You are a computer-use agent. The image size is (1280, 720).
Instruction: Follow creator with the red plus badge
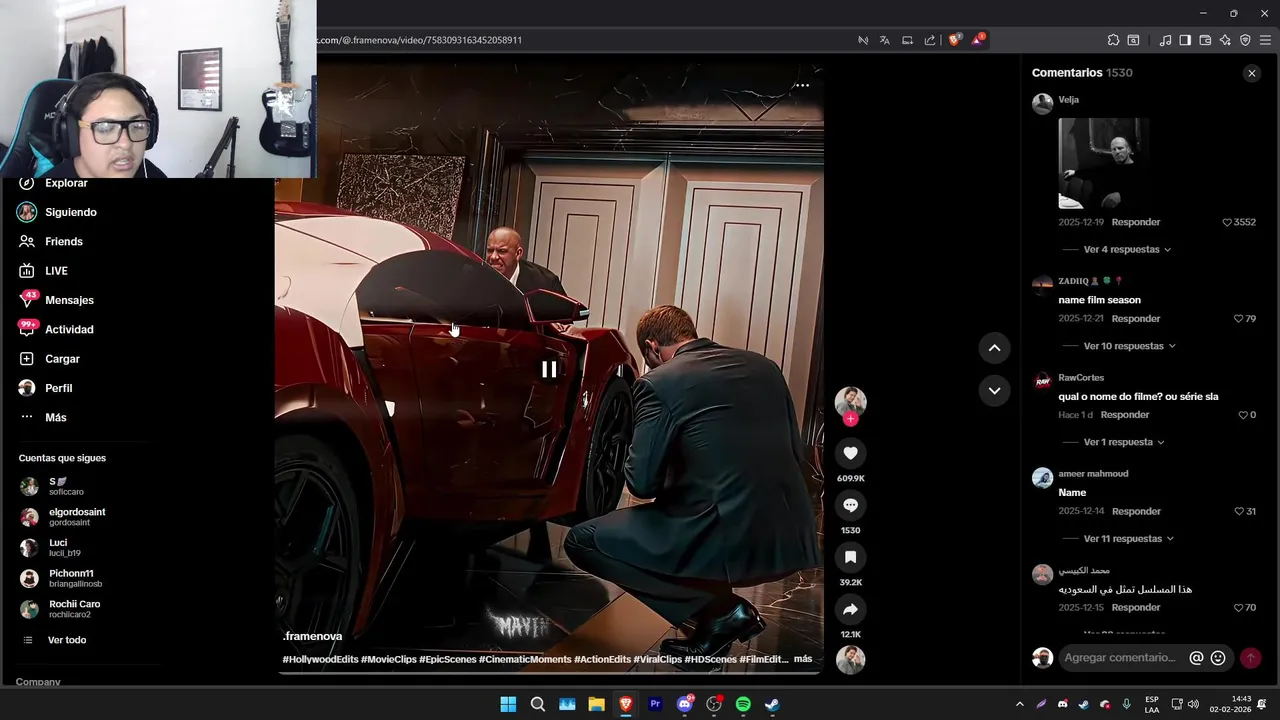(x=850, y=419)
